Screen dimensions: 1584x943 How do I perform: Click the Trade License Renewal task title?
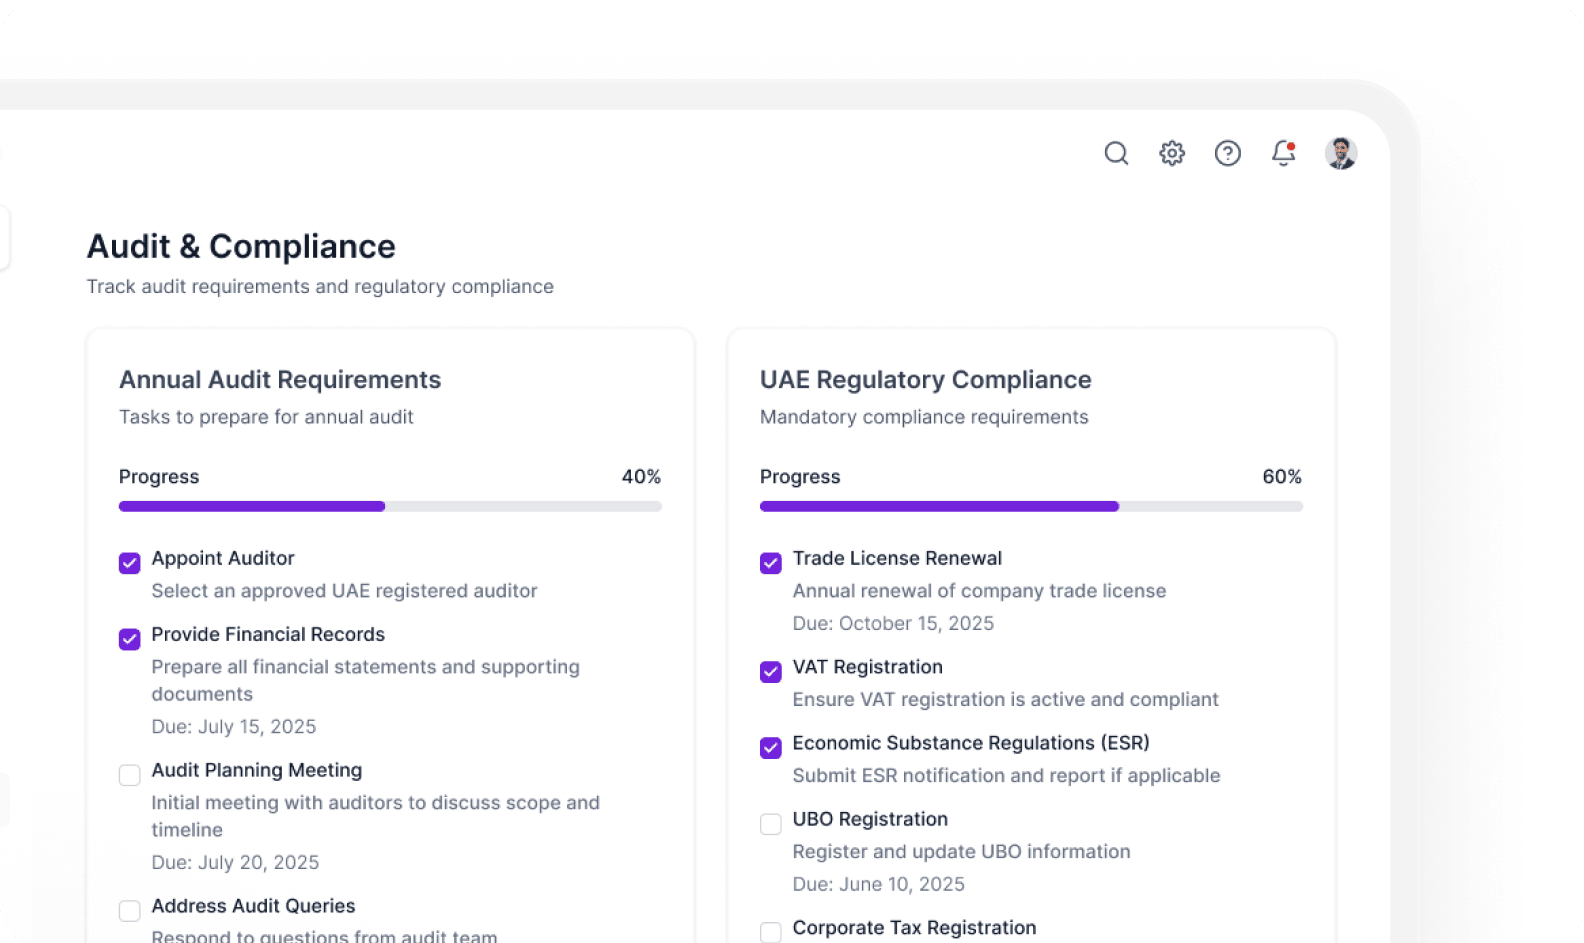(x=897, y=558)
